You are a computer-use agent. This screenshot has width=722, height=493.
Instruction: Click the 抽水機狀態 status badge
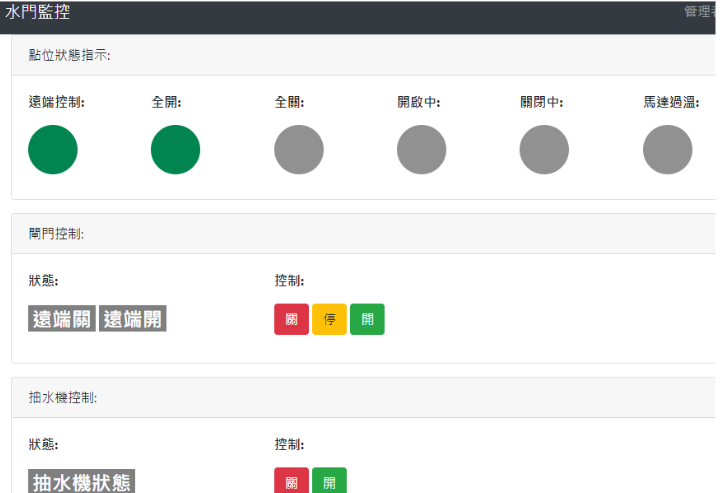[82, 482]
